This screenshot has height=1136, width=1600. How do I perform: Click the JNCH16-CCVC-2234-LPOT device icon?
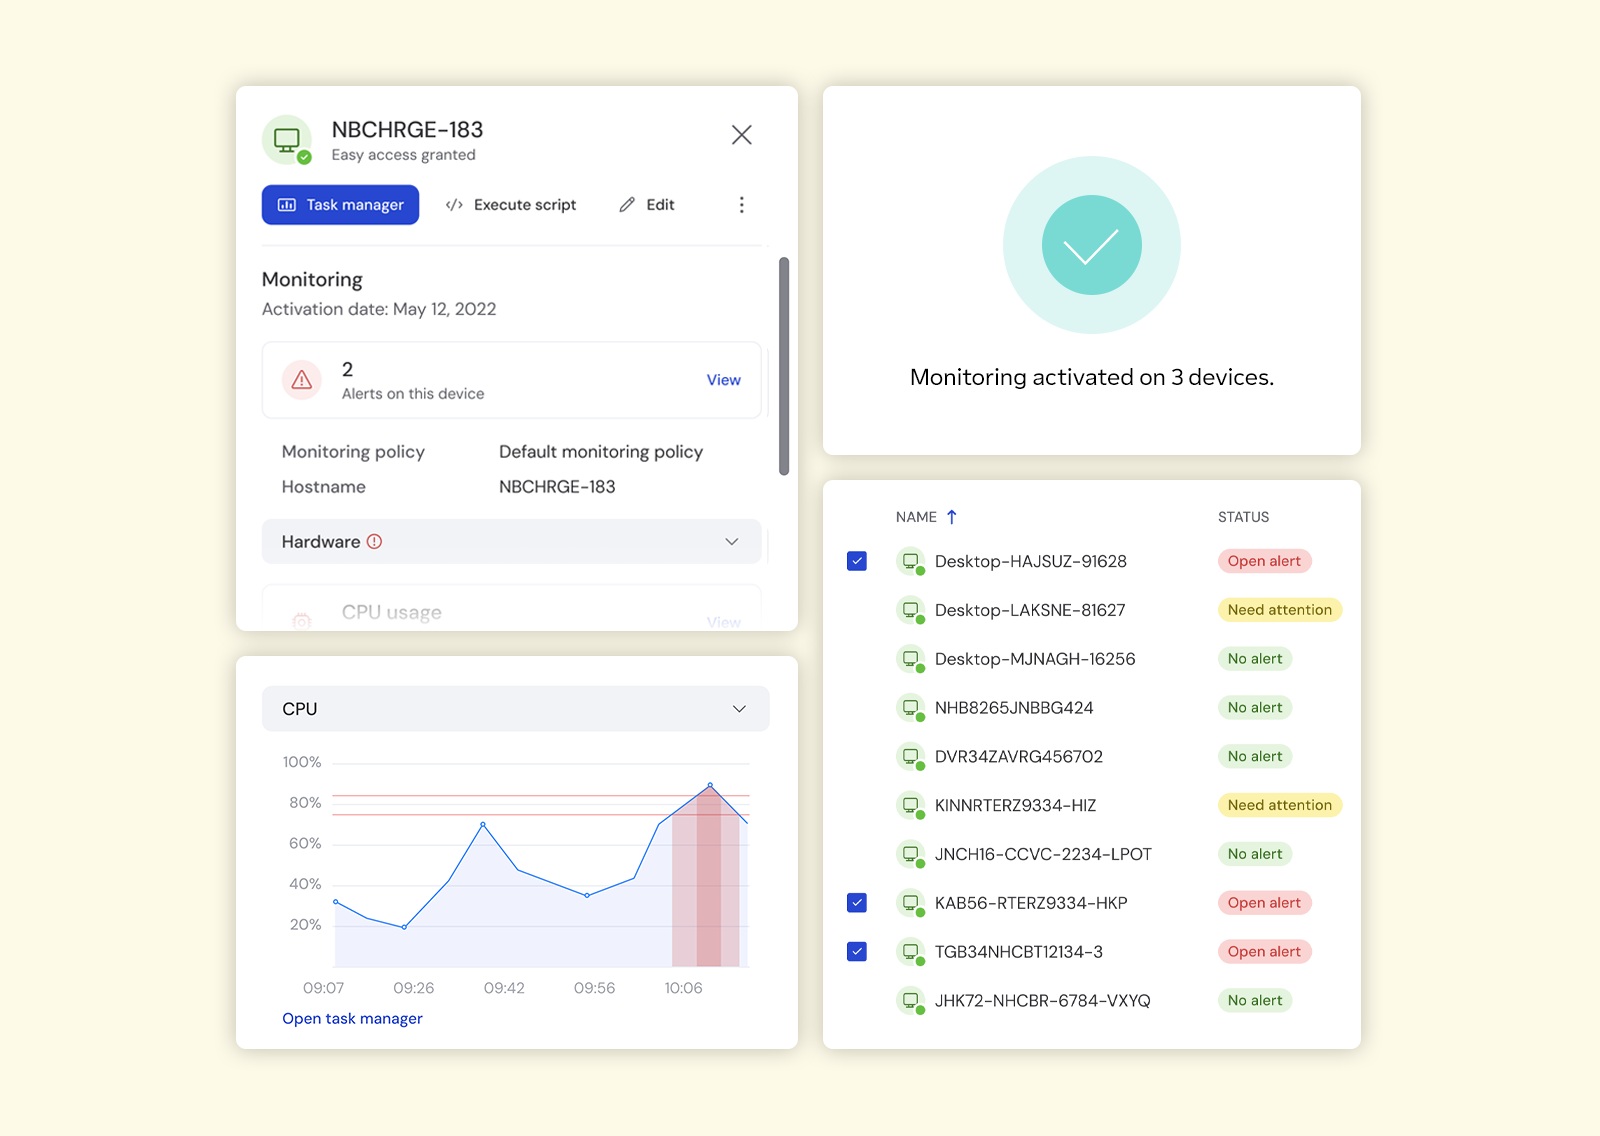[x=911, y=854]
